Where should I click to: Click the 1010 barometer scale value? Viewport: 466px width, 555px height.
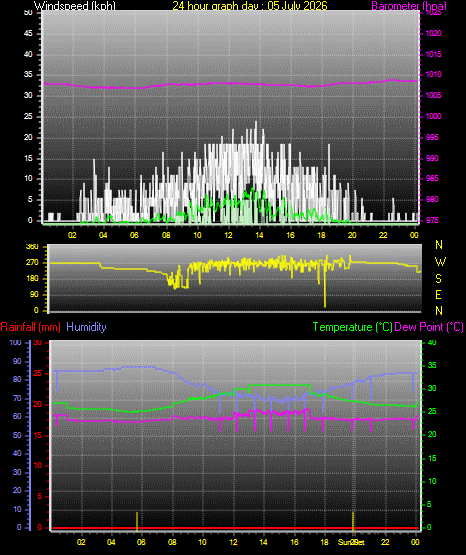click(433, 74)
